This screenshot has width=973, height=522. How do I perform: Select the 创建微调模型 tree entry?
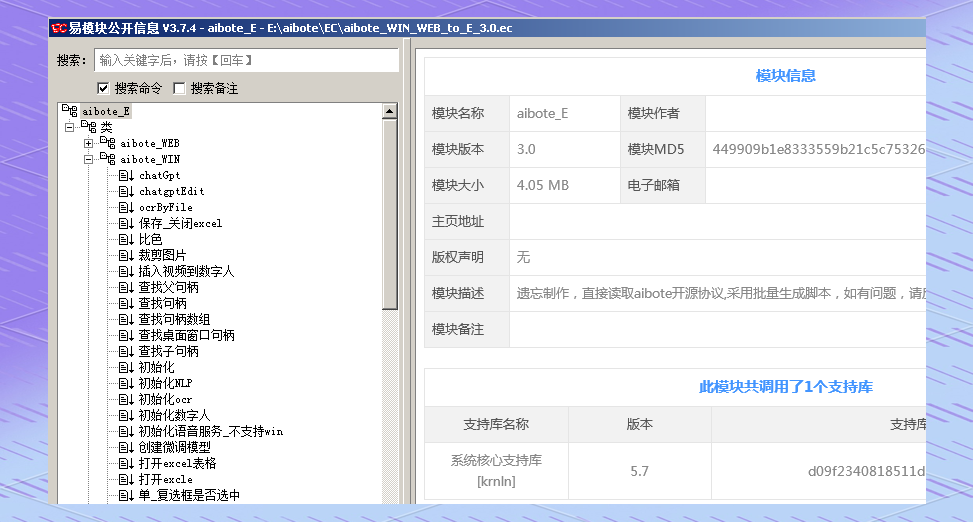(174, 448)
